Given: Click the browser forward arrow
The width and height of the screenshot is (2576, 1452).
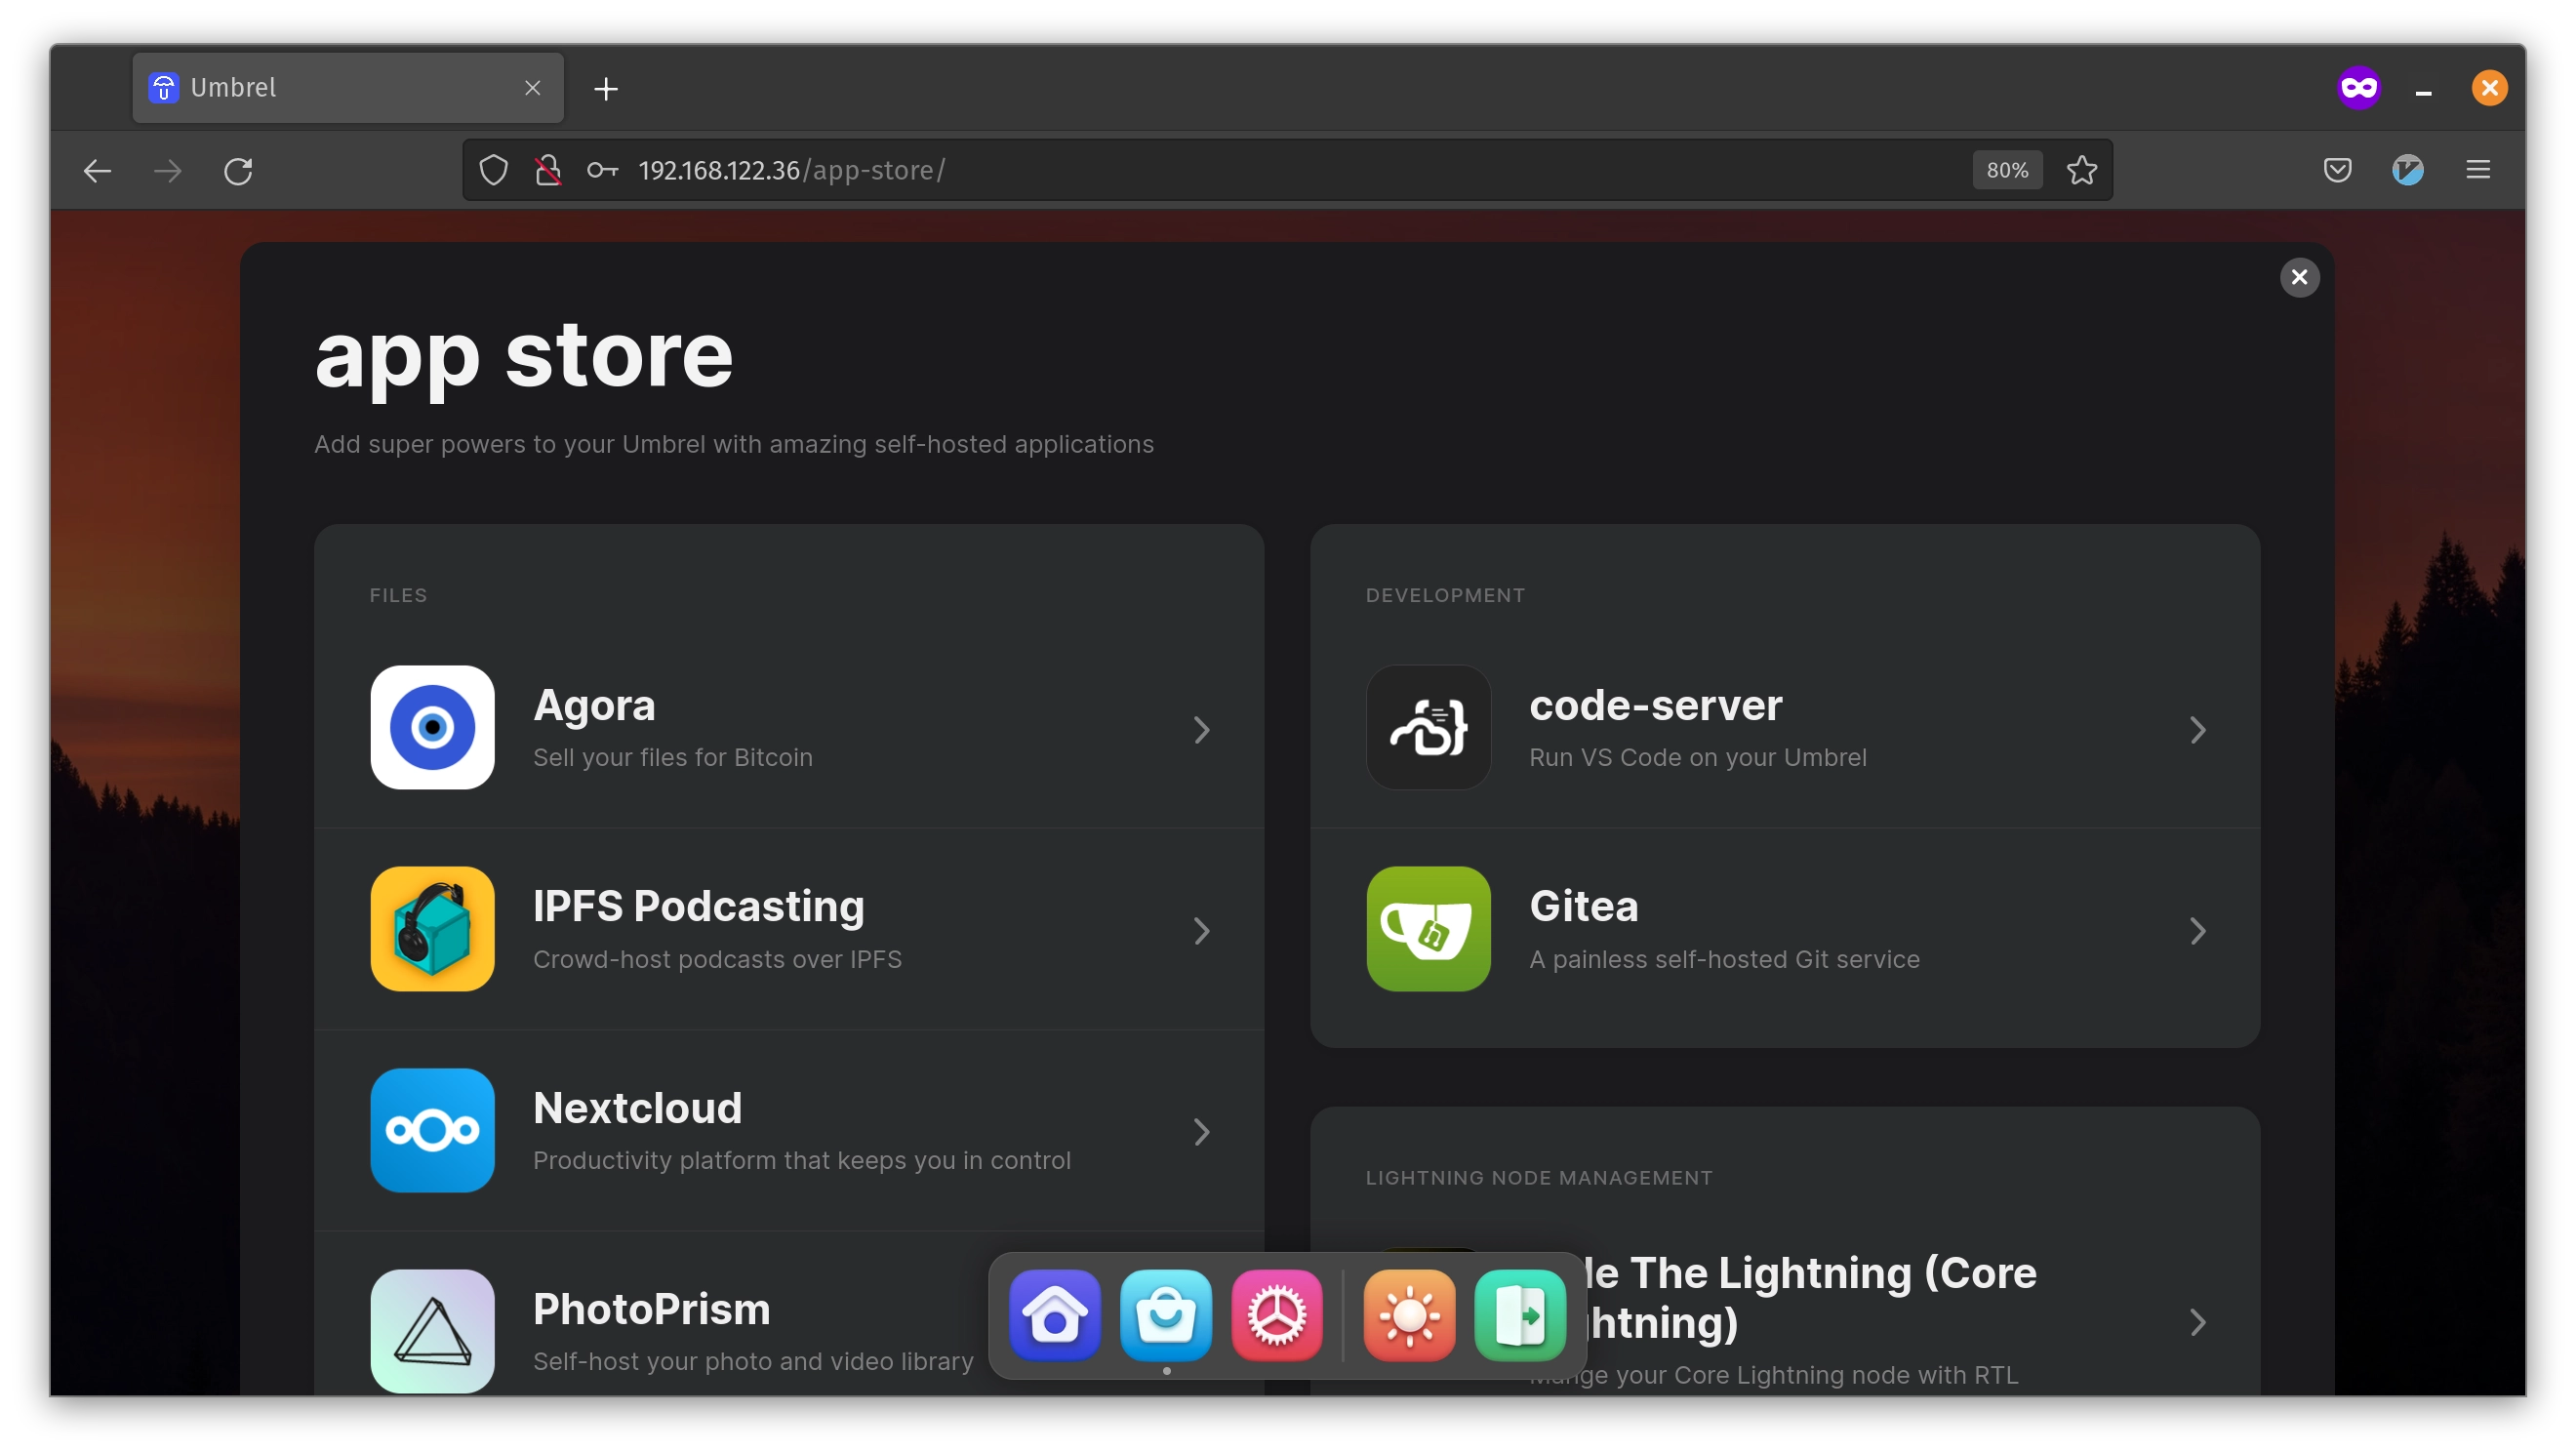Looking at the screenshot, I should tap(168, 171).
